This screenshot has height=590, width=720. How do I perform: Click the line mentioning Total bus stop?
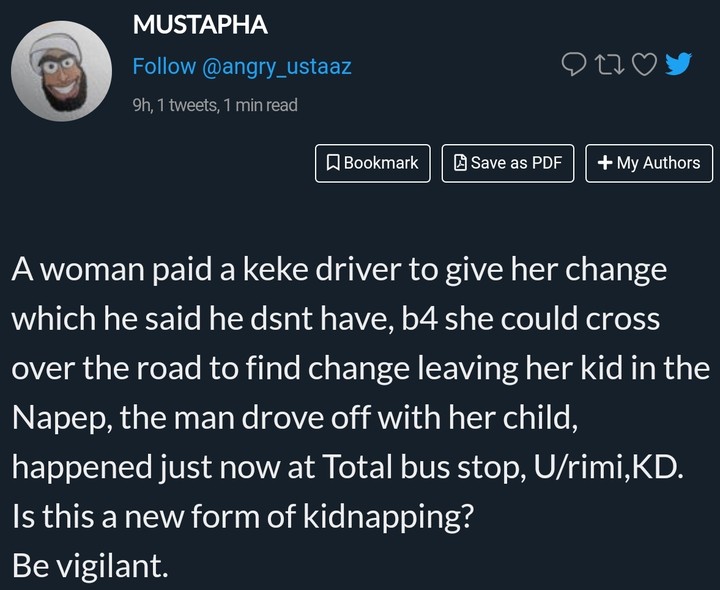click(346, 468)
